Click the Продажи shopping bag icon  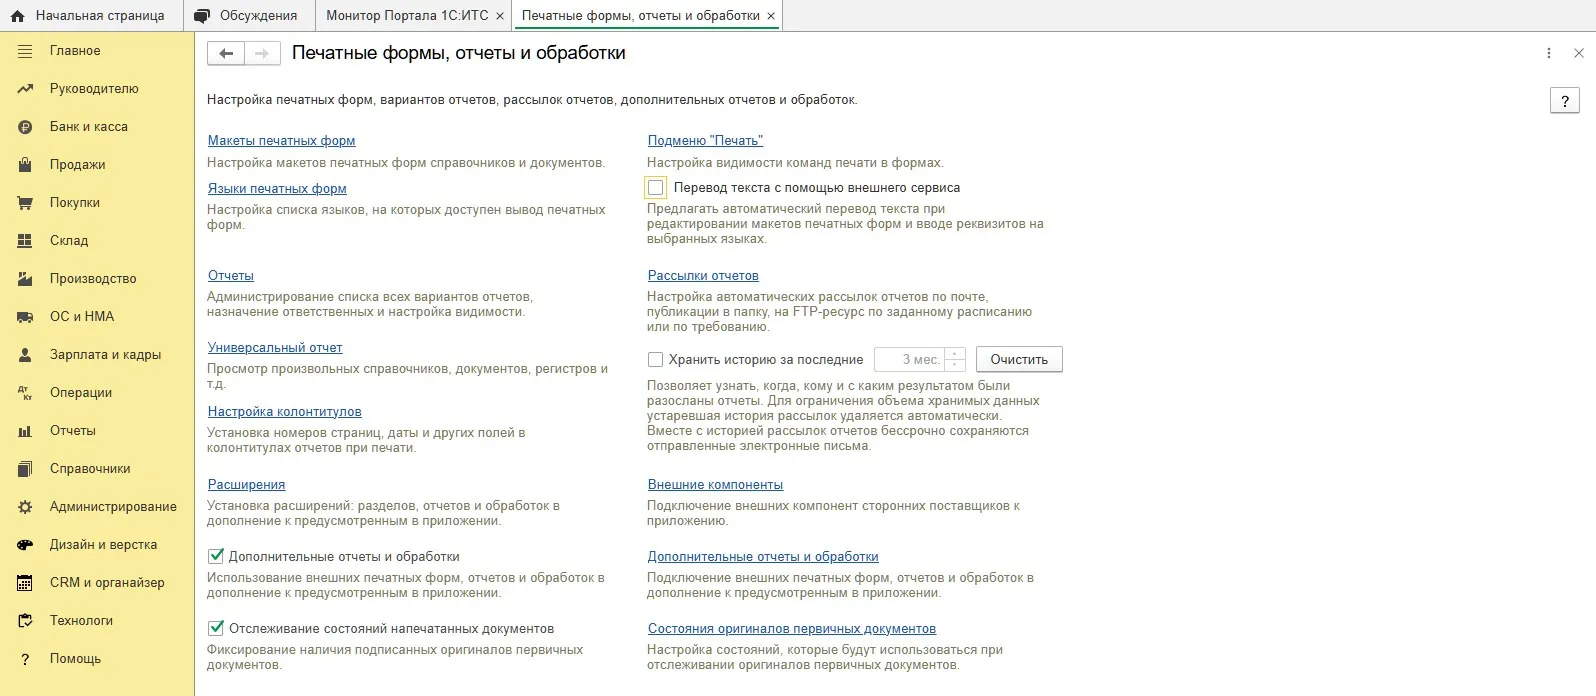[x=26, y=165]
